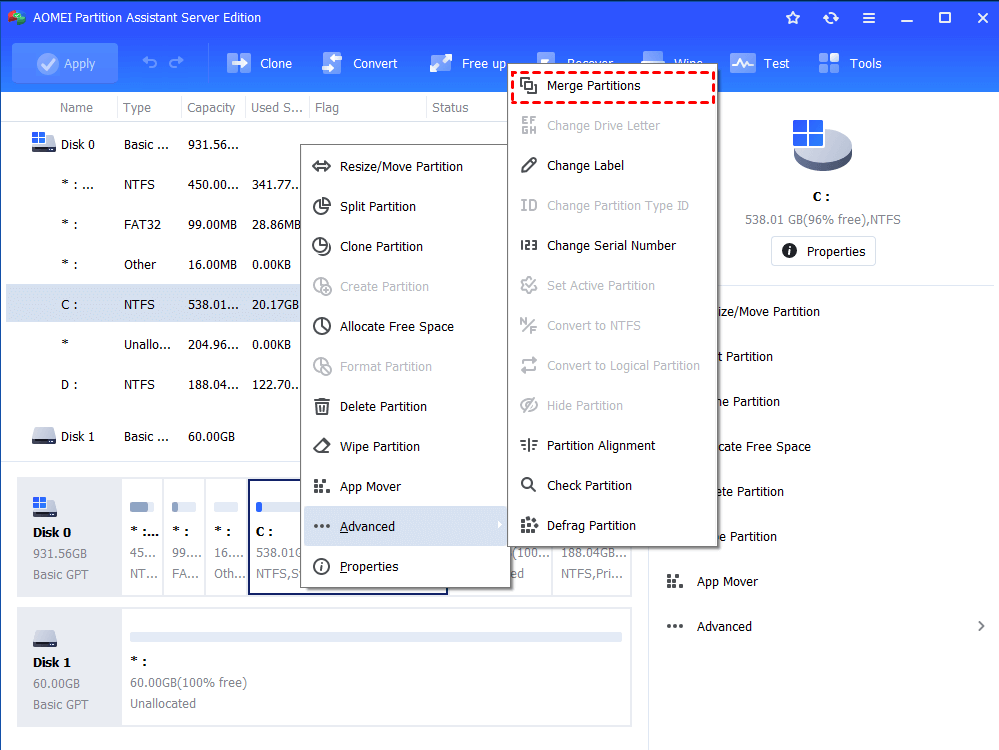This screenshot has width=999, height=750.
Task: Click the Merge Partitions icon
Action: click(529, 85)
